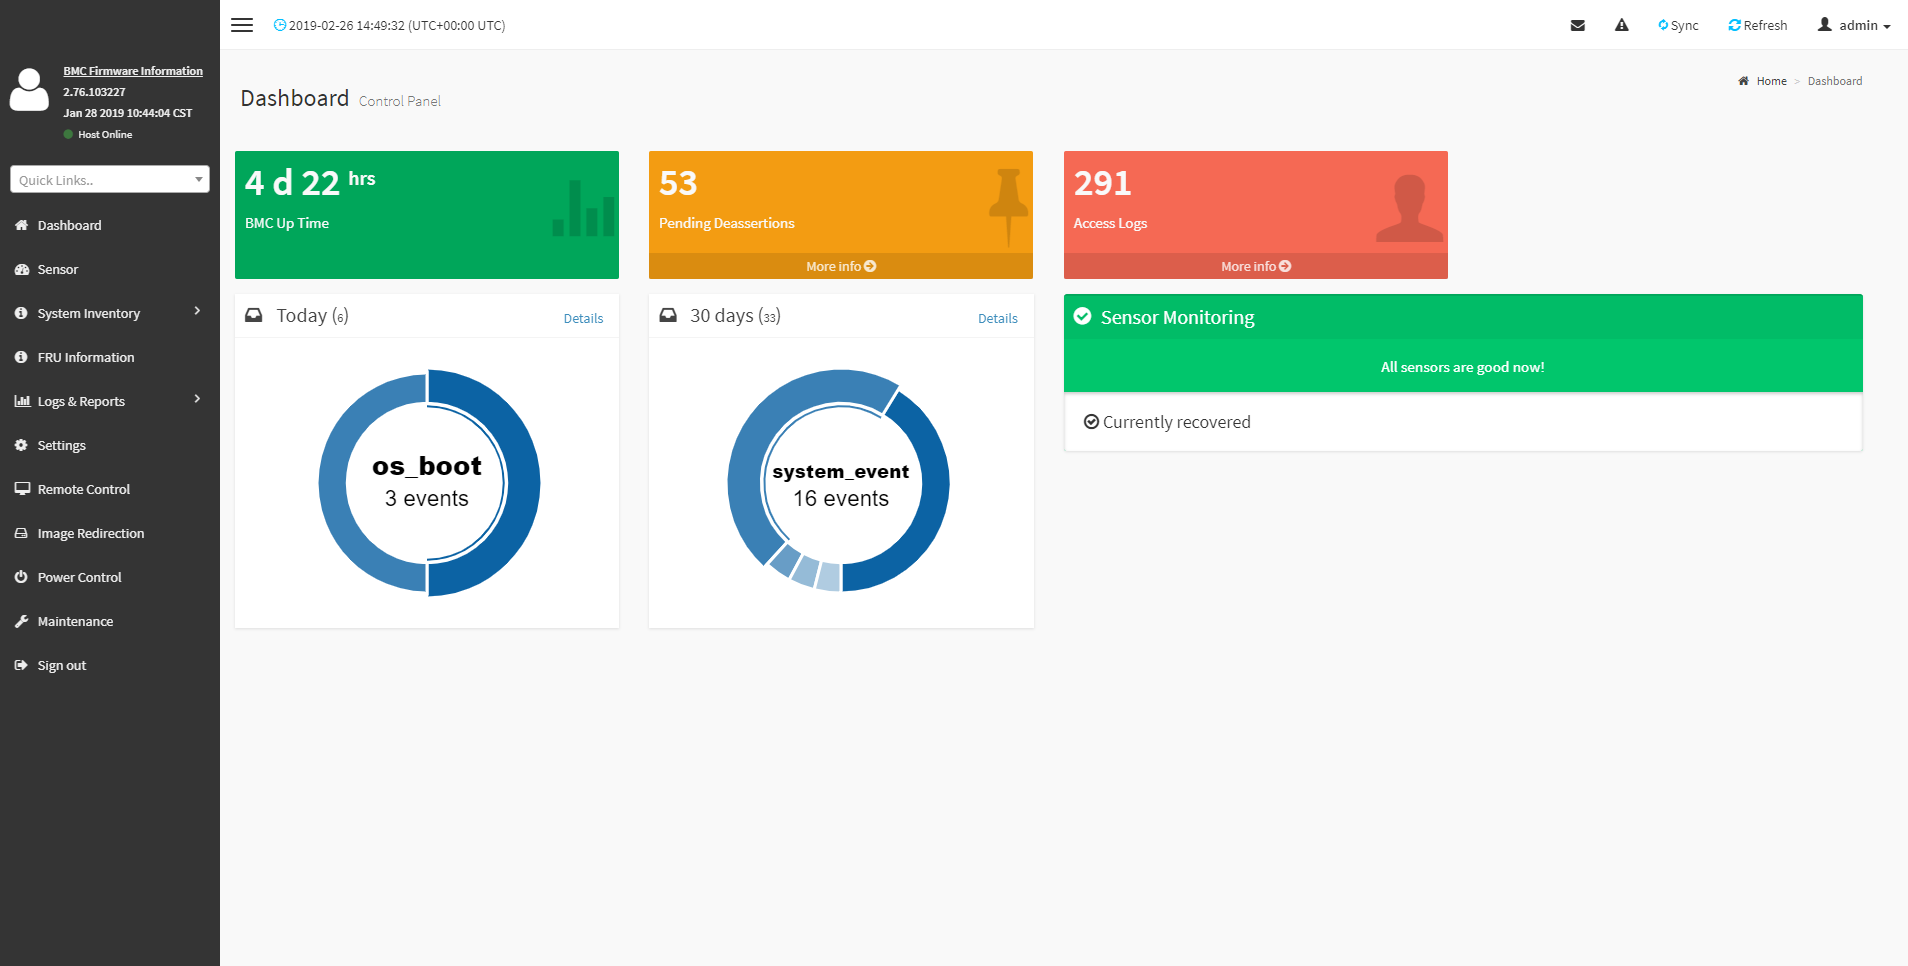Open the Sensor menu item
The height and width of the screenshot is (966, 1908).
click(58, 269)
